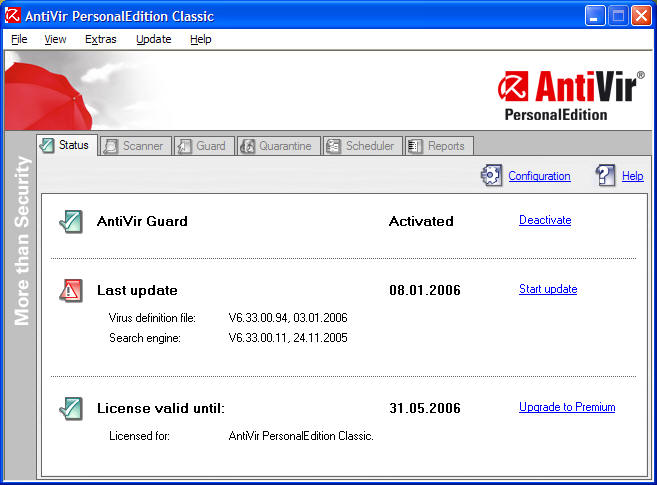Open the Extras menu
This screenshot has height=485, width=657.
101,39
